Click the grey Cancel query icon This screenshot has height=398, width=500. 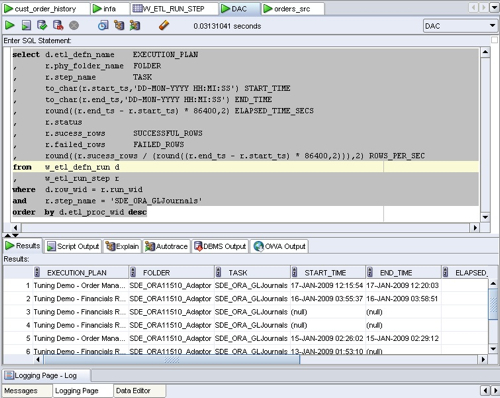74,25
